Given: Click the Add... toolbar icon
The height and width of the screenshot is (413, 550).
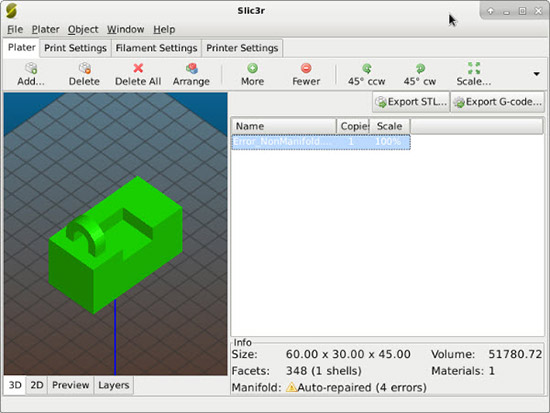Looking at the screenshot, I should point(31,68).
